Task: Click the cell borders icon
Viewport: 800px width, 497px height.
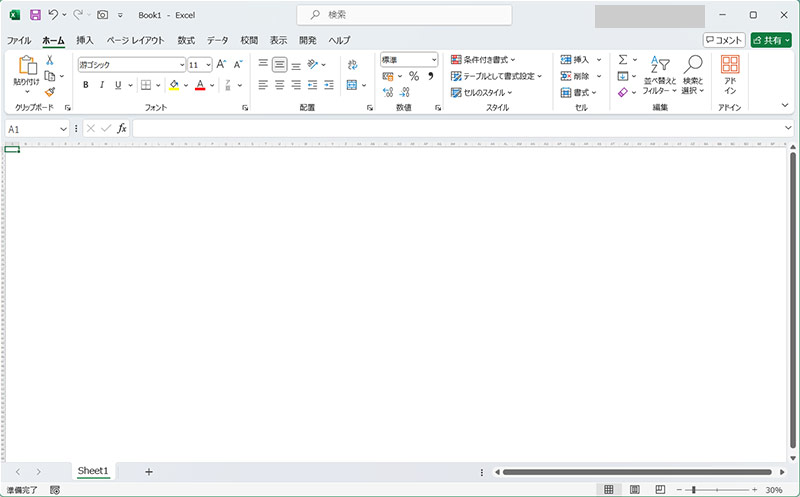Action: click(x=146, y=85)
